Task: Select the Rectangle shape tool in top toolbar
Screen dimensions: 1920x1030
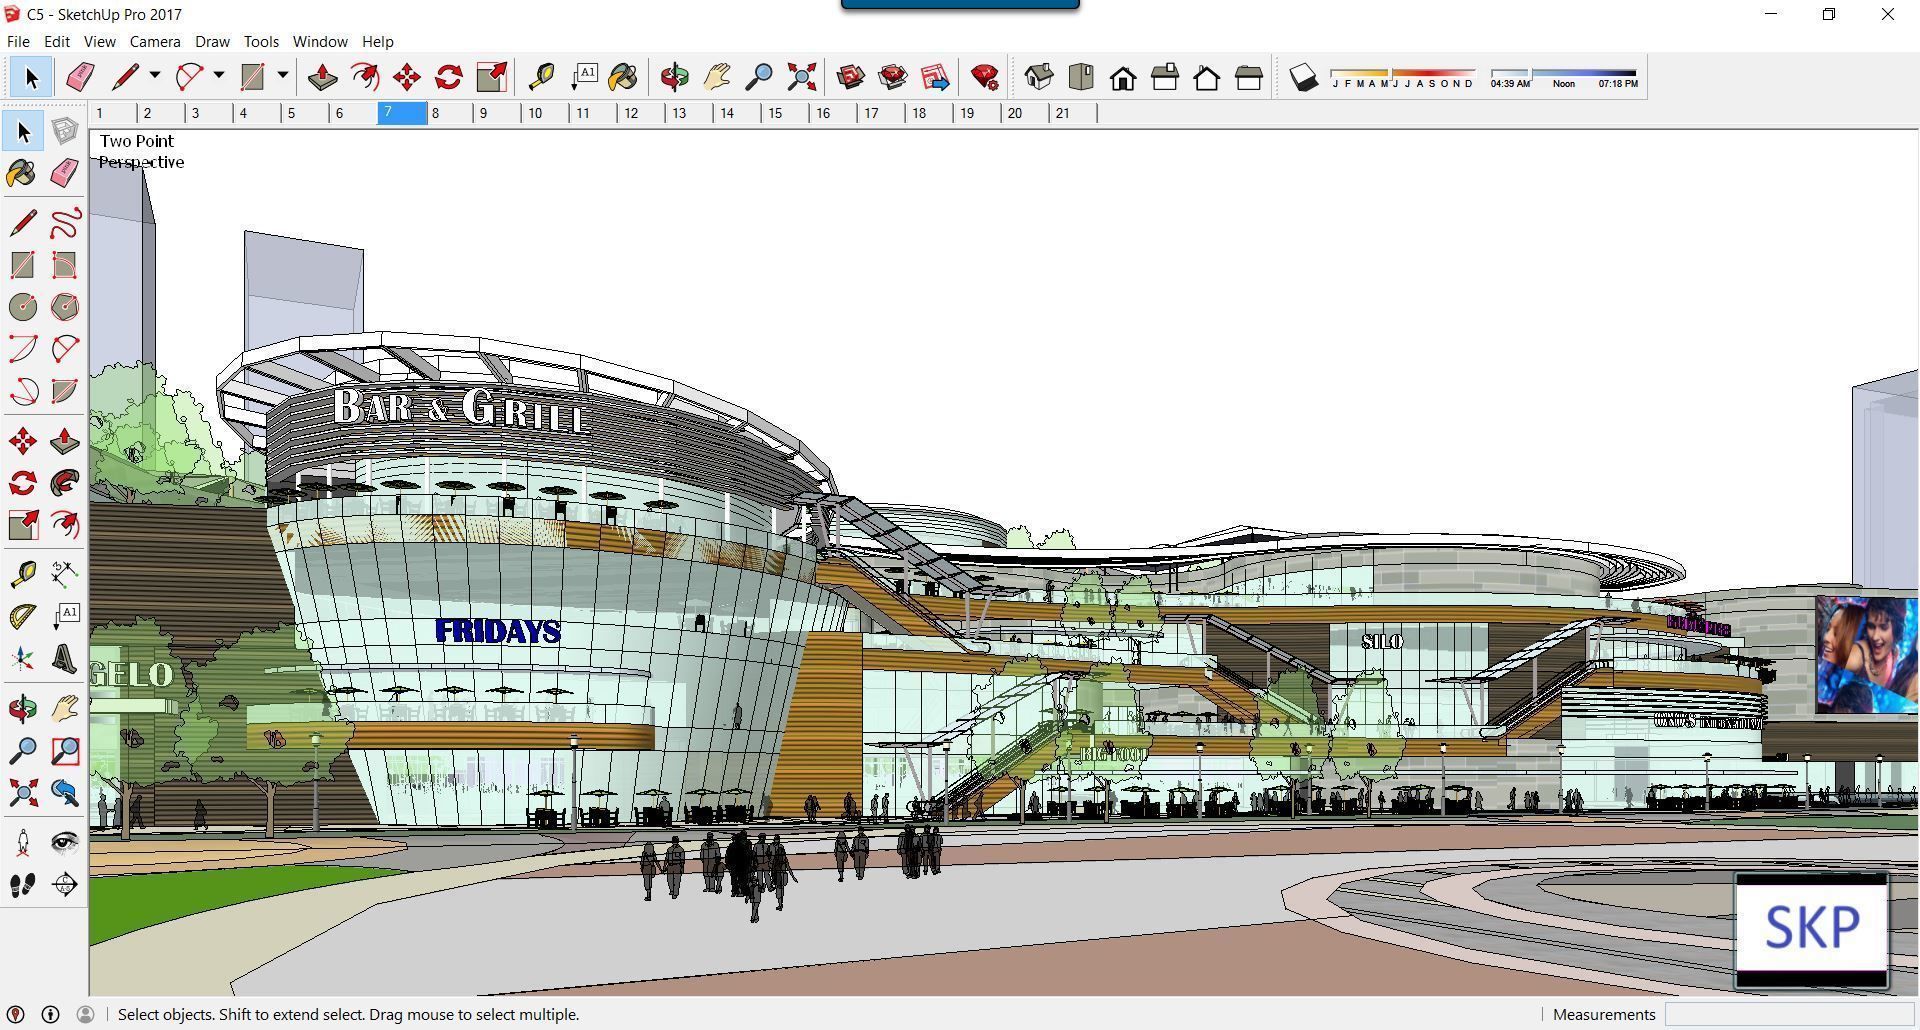Action: [252, 77]
